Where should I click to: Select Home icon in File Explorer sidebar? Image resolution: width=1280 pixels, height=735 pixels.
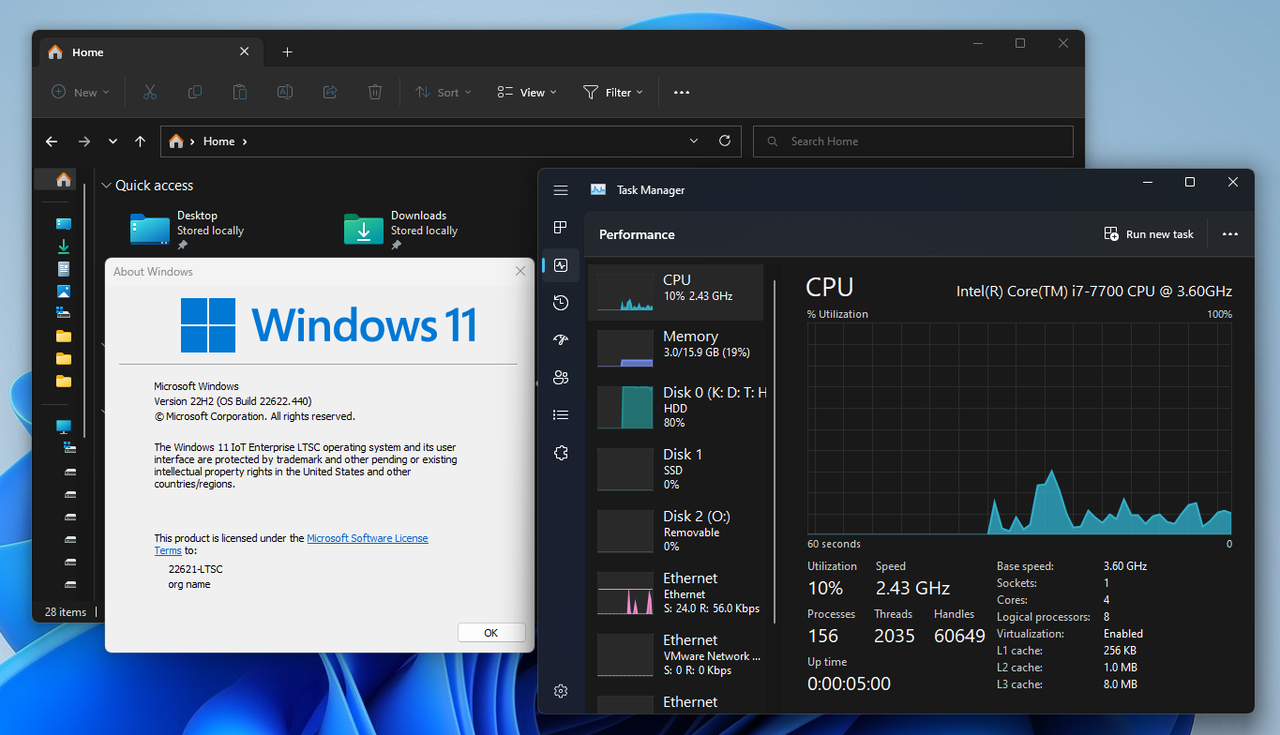tap(64, 180)
